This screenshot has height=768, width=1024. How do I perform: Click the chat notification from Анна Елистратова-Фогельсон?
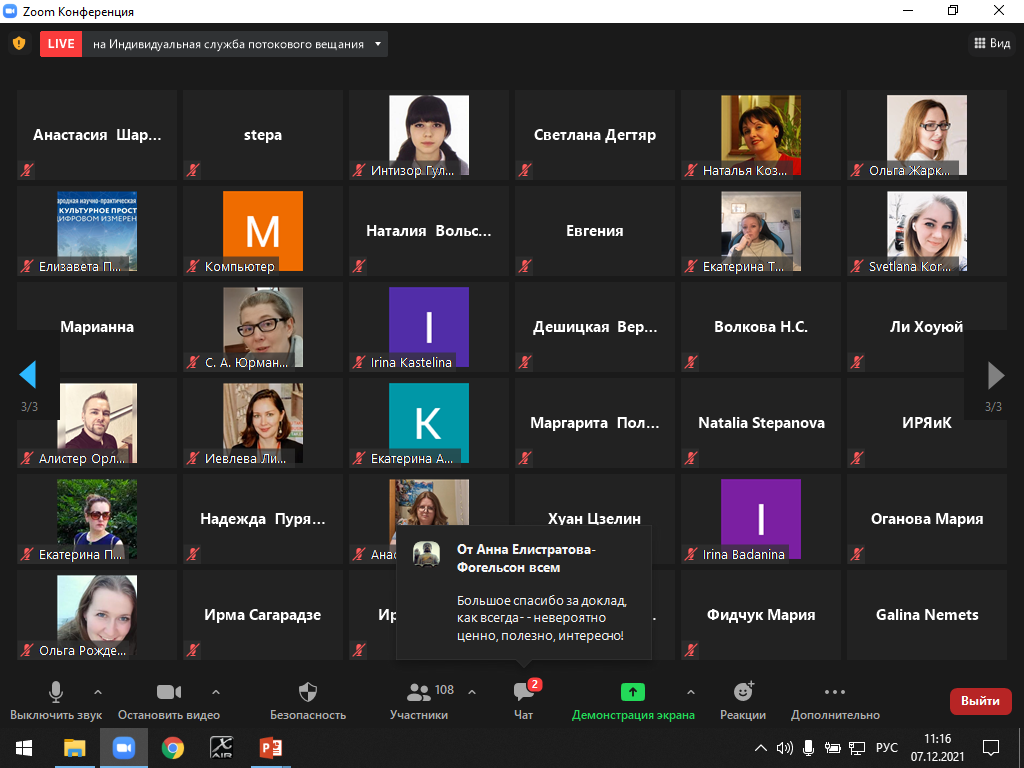[524, 592]
